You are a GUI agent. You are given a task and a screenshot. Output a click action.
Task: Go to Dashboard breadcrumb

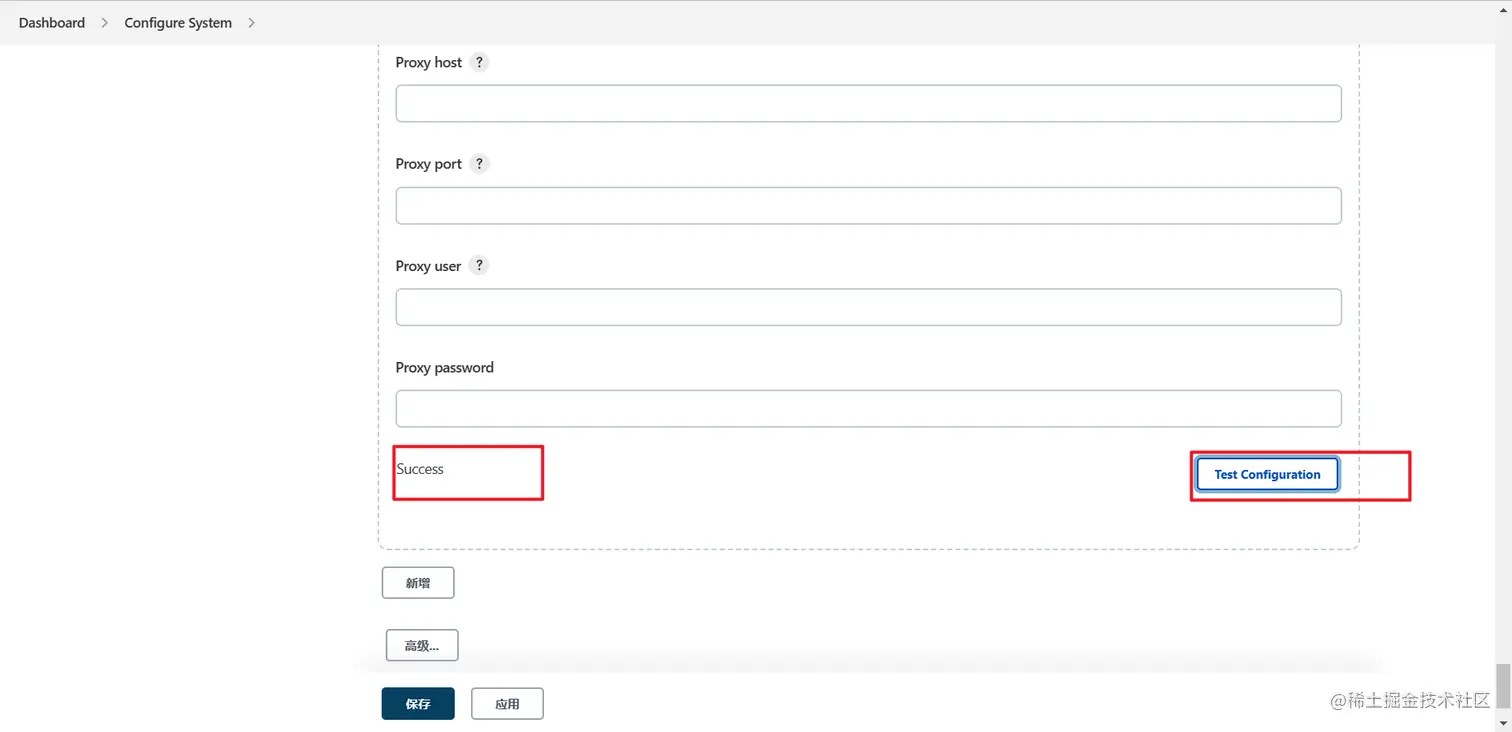click(x=52, y=23)
